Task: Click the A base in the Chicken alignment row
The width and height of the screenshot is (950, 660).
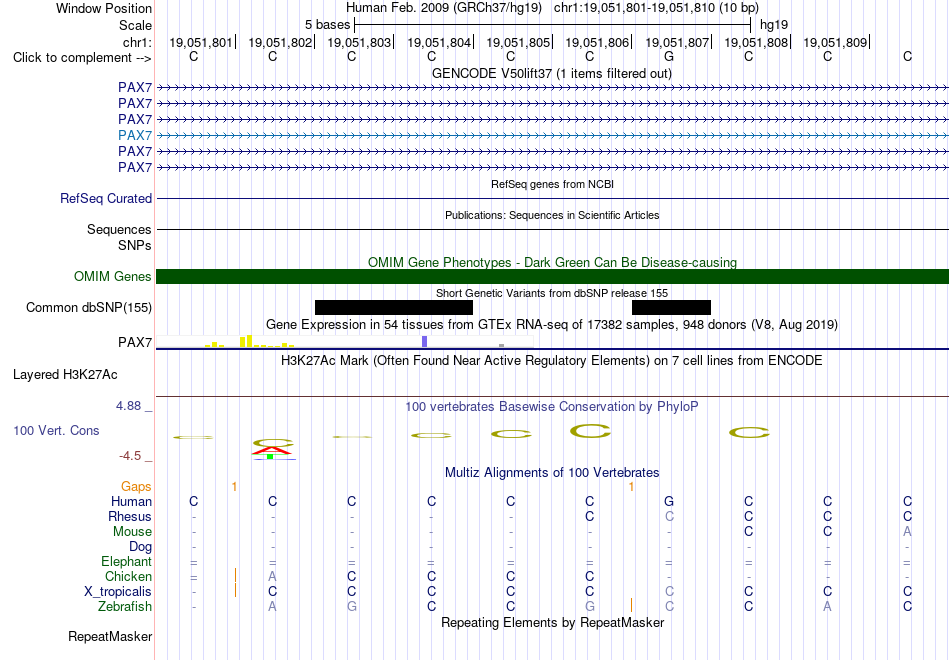Action: (x=272, y=576)
